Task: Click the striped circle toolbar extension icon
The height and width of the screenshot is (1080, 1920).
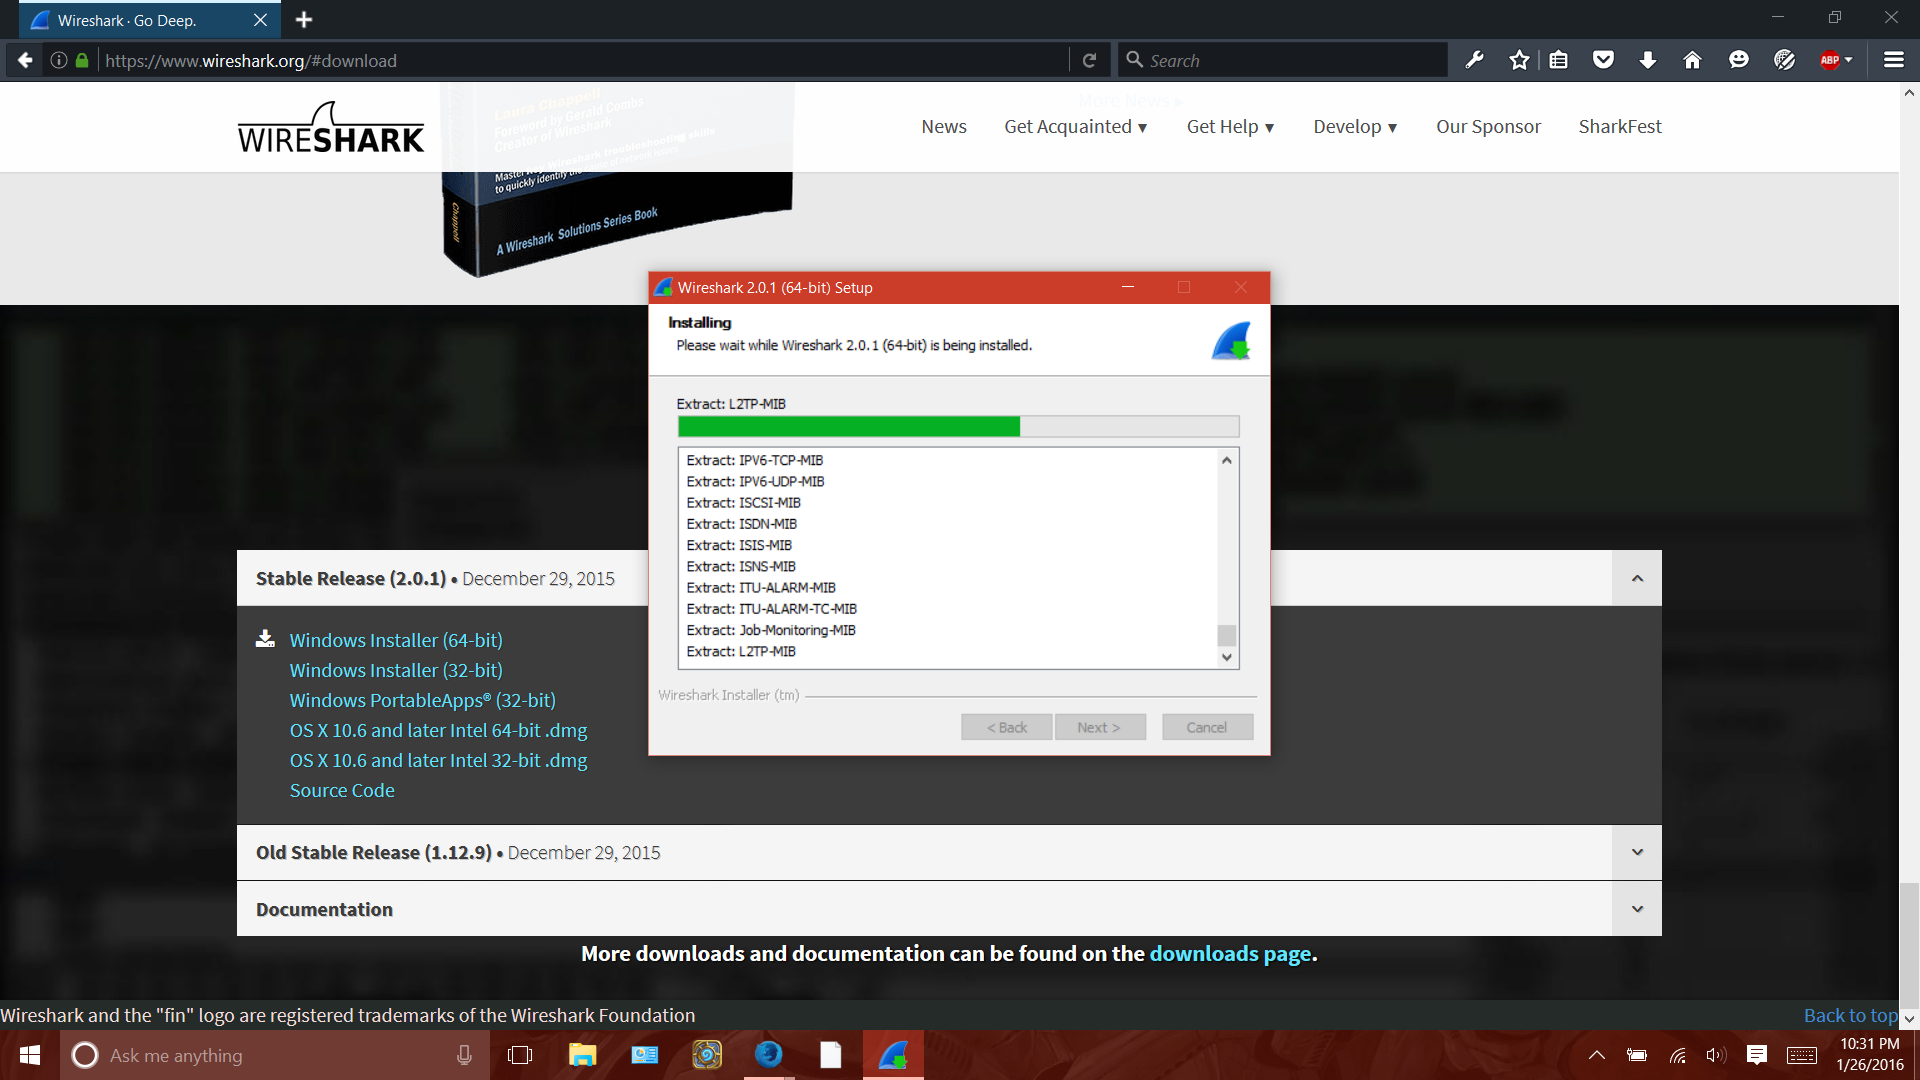Action: 1785,60
